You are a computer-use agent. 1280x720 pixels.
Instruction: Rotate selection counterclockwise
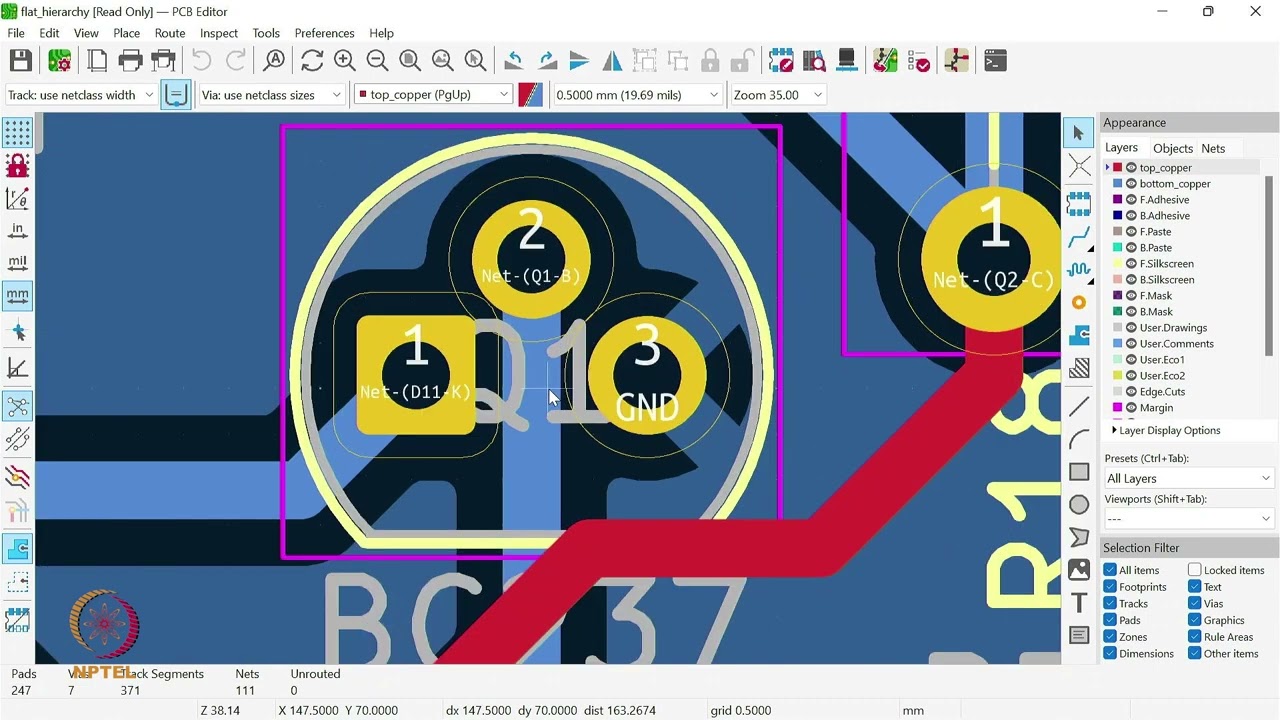click(x=514, y=61)
